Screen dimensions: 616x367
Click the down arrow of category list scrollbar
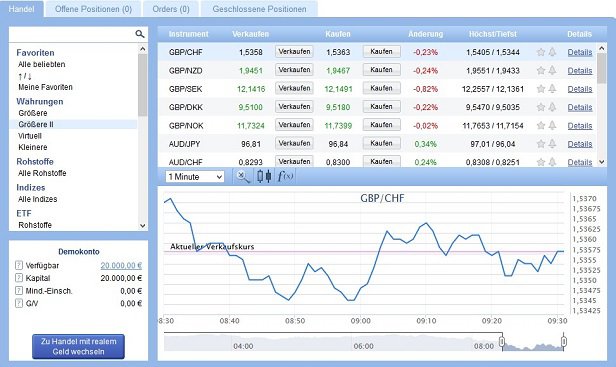[x=143, y=226]
